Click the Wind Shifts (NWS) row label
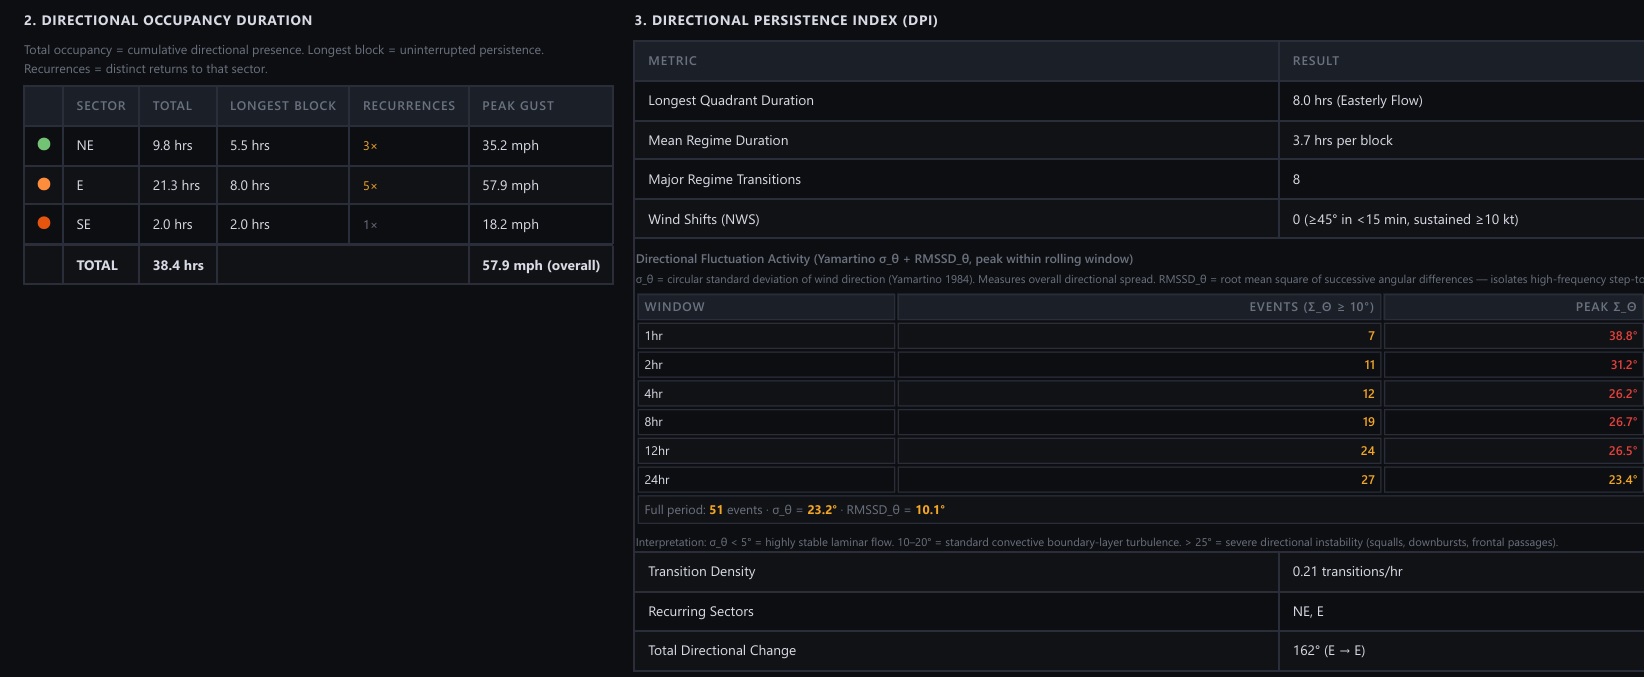 [704, 219]
